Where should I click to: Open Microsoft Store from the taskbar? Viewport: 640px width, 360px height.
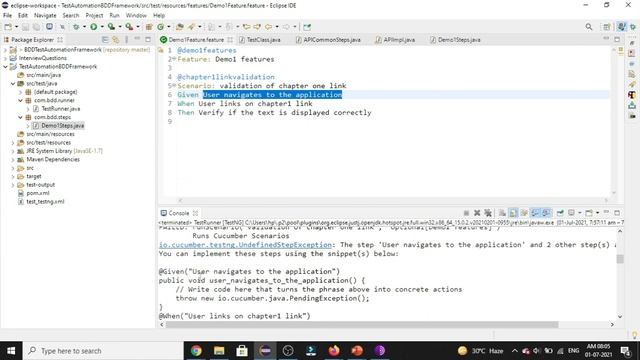click(x=242, y=351)
